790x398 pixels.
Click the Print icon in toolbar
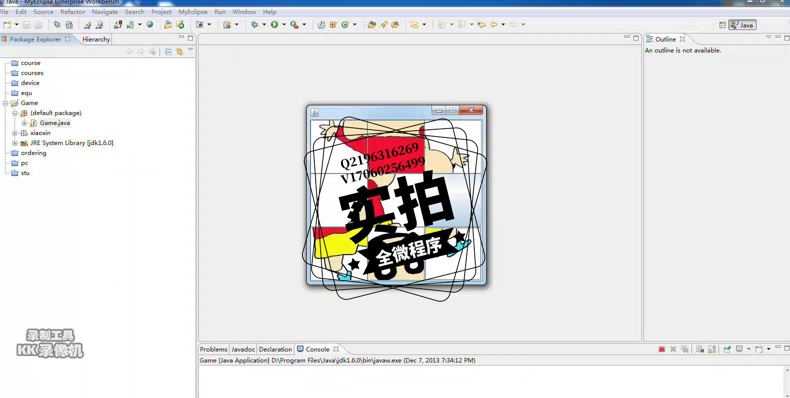[x=38, y=25]
